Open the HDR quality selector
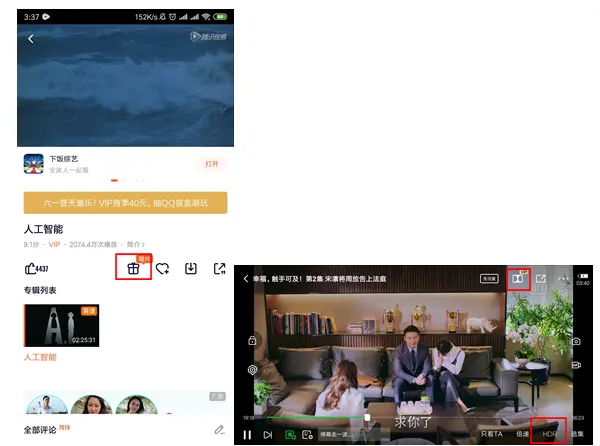The width and height of the screenshot is (600, 446). click(549, 434)
